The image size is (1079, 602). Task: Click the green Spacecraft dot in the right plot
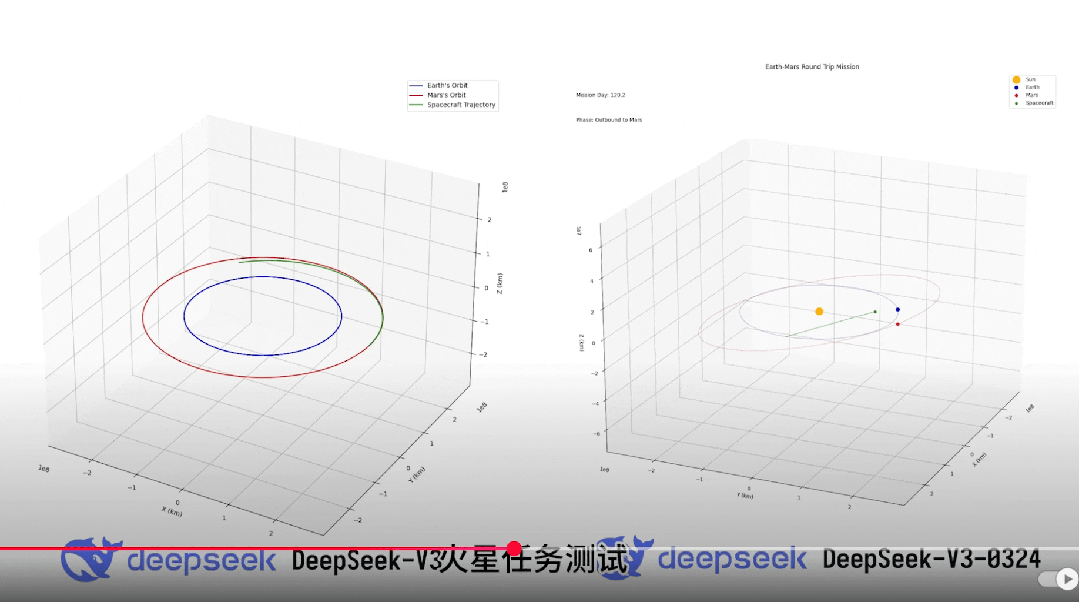click(x=875, y=312)
